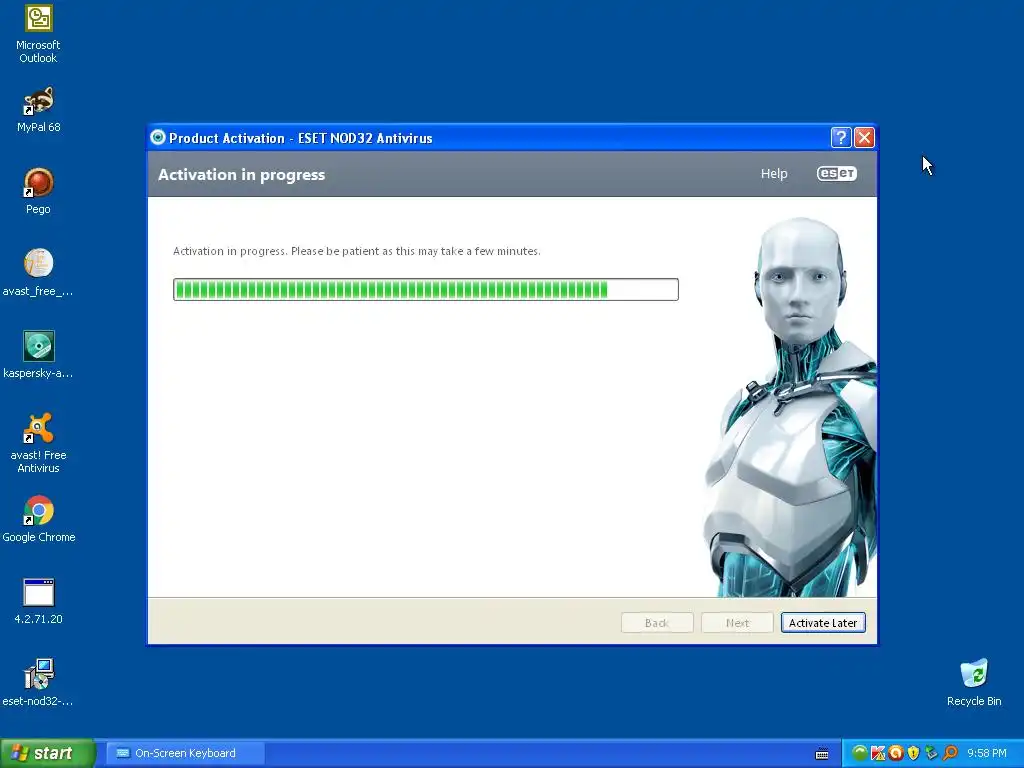Click the orange avast tray icon
1024x768 pixels.
click(x=896, y=753)
